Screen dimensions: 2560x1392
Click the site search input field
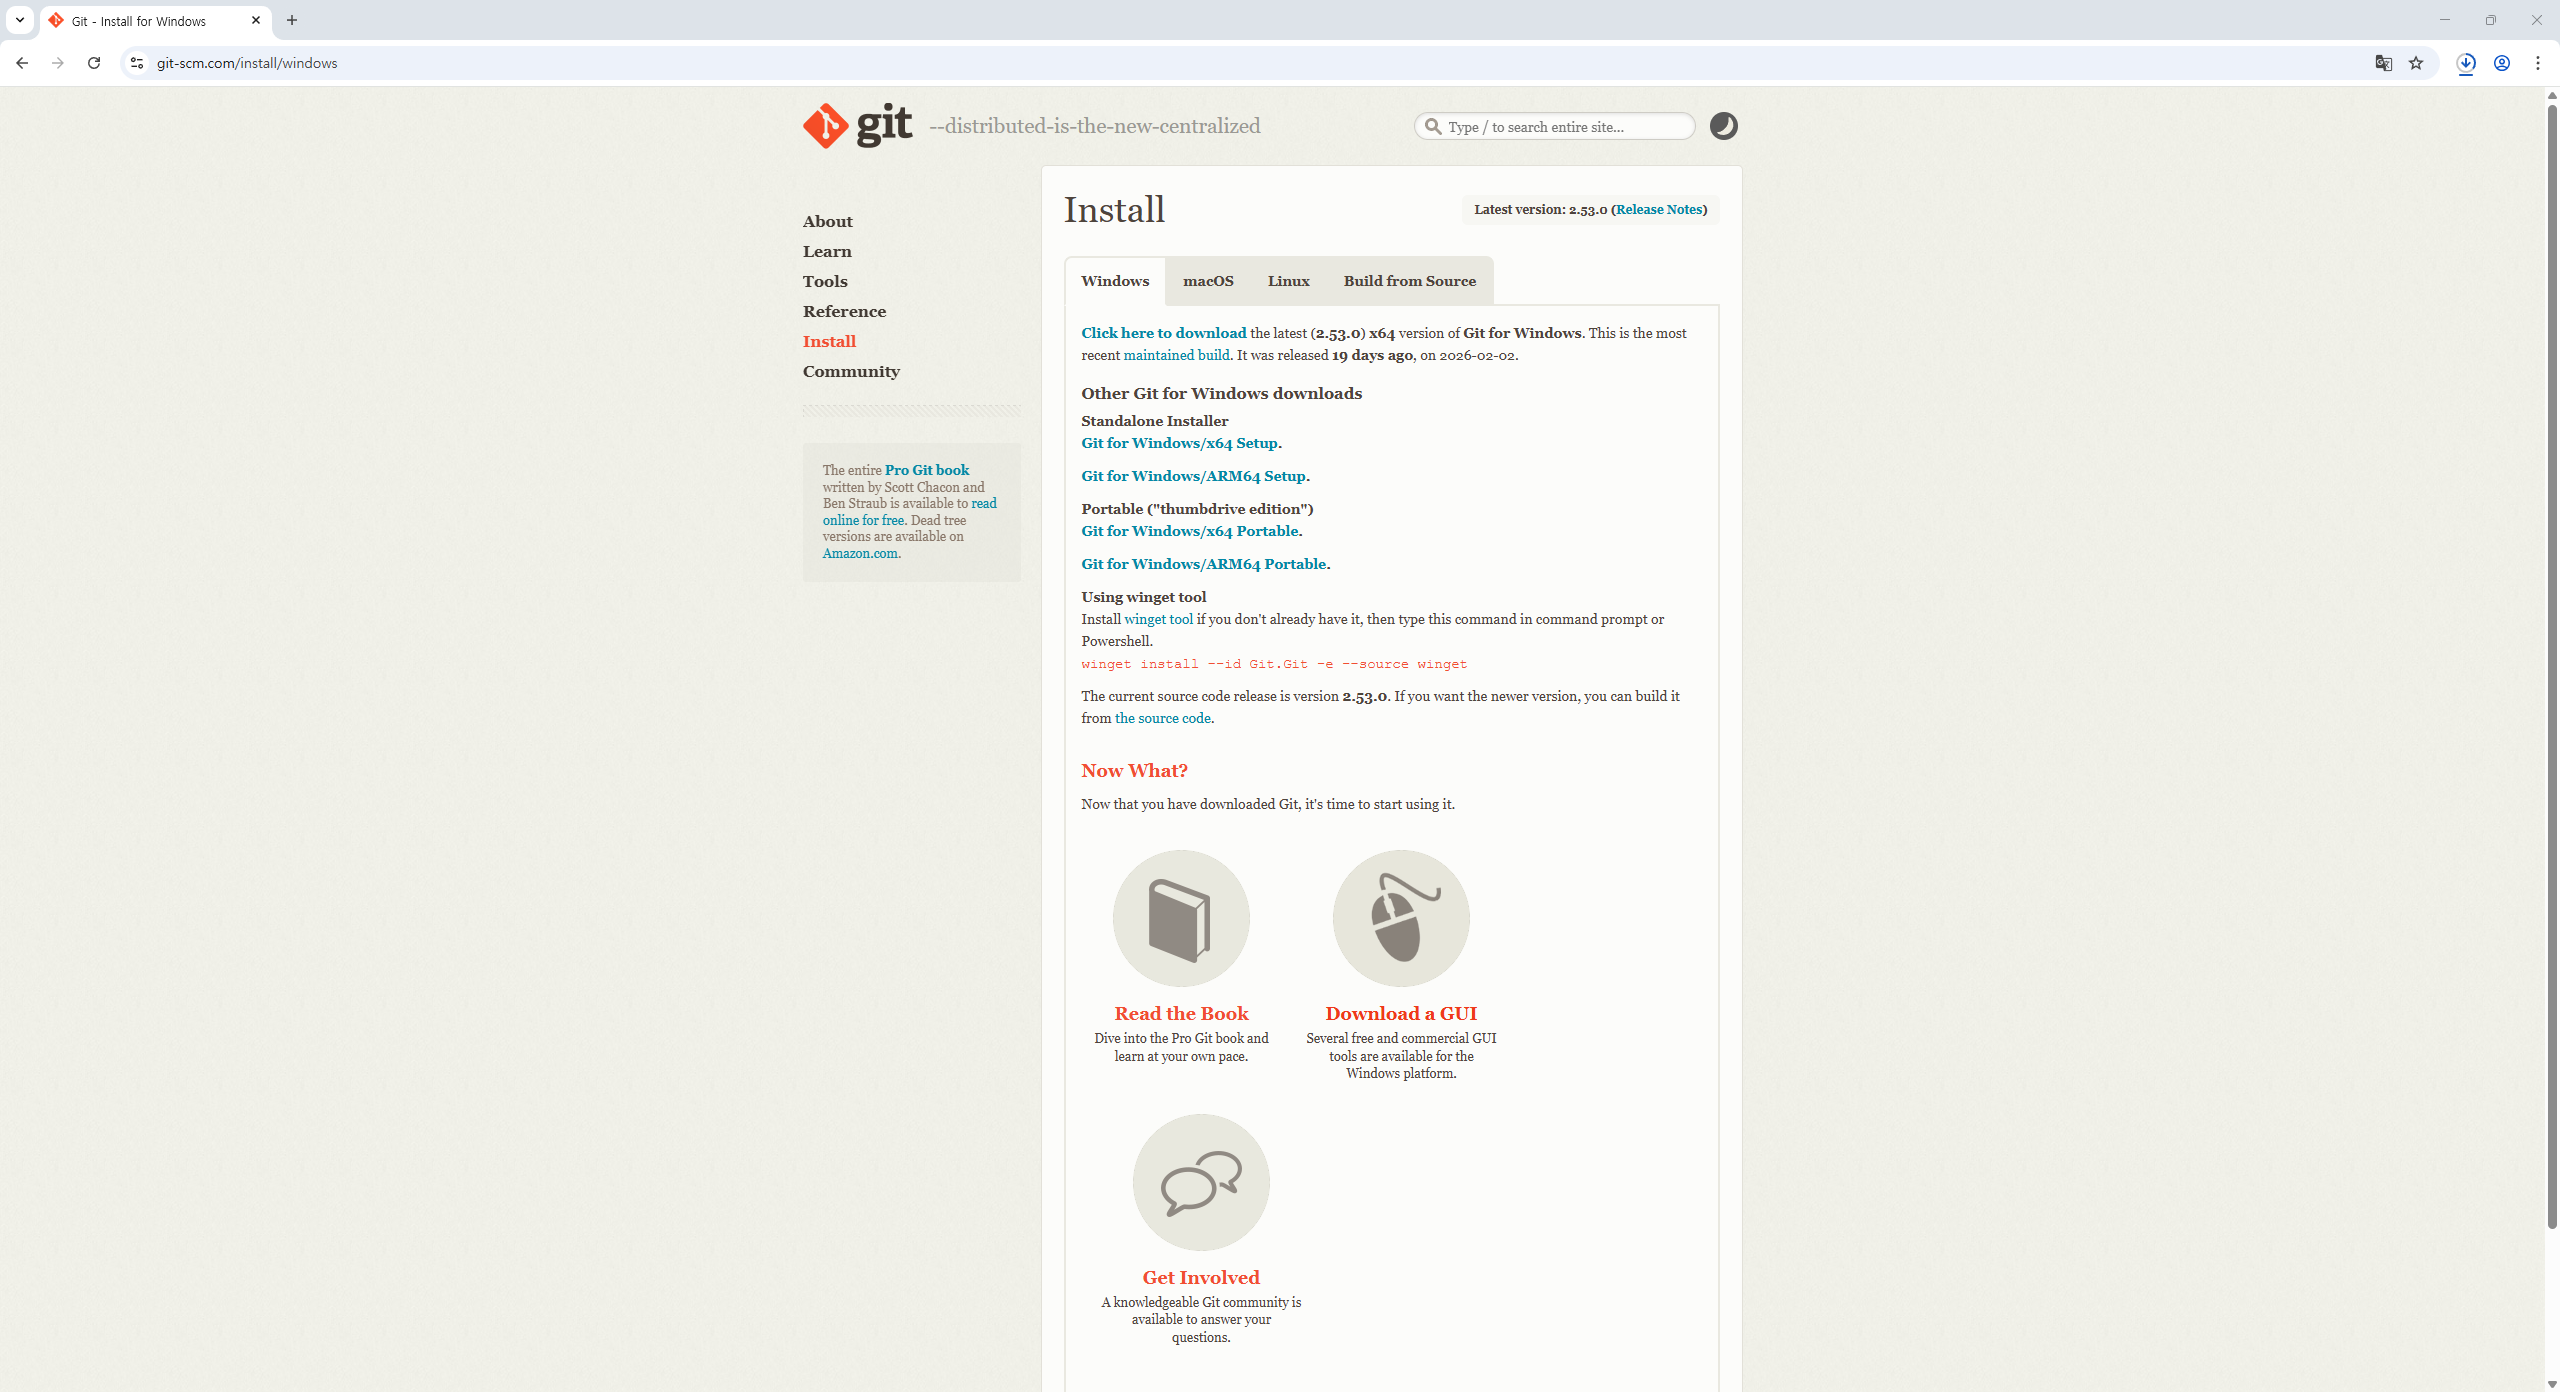(1565, 127)
